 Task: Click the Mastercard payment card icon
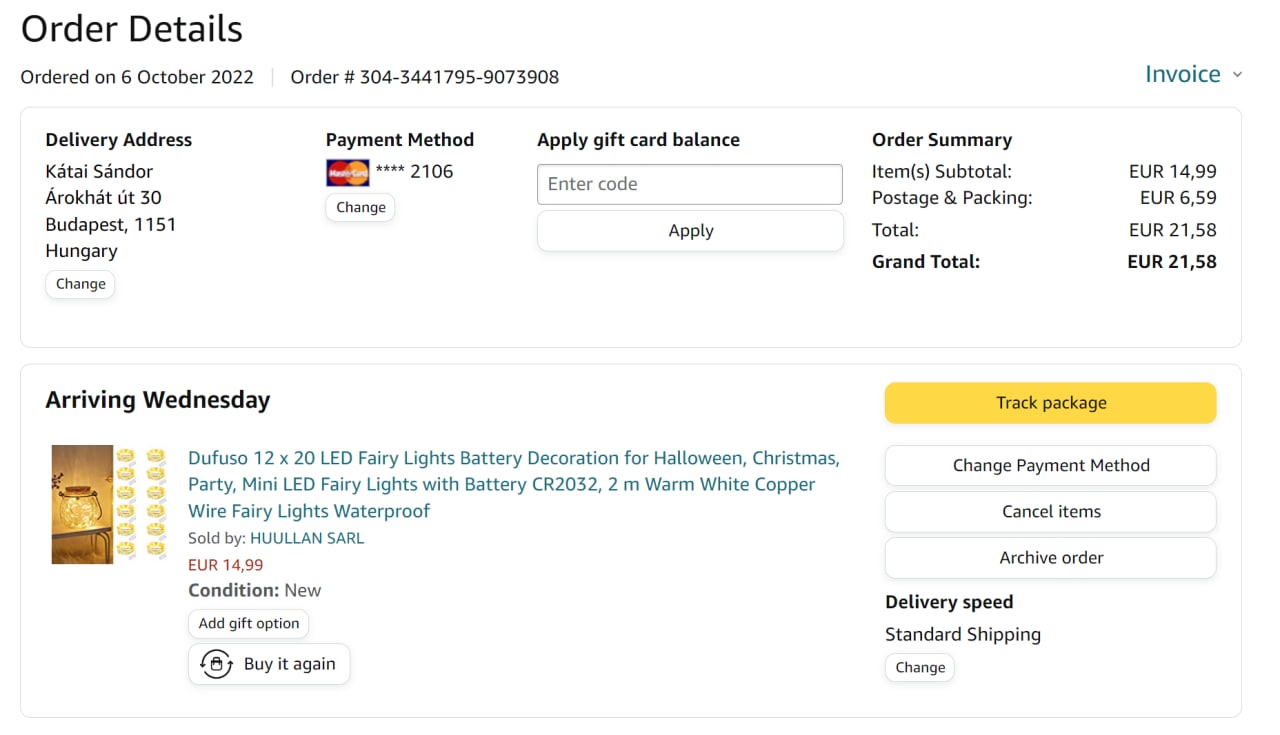[347, 172]
